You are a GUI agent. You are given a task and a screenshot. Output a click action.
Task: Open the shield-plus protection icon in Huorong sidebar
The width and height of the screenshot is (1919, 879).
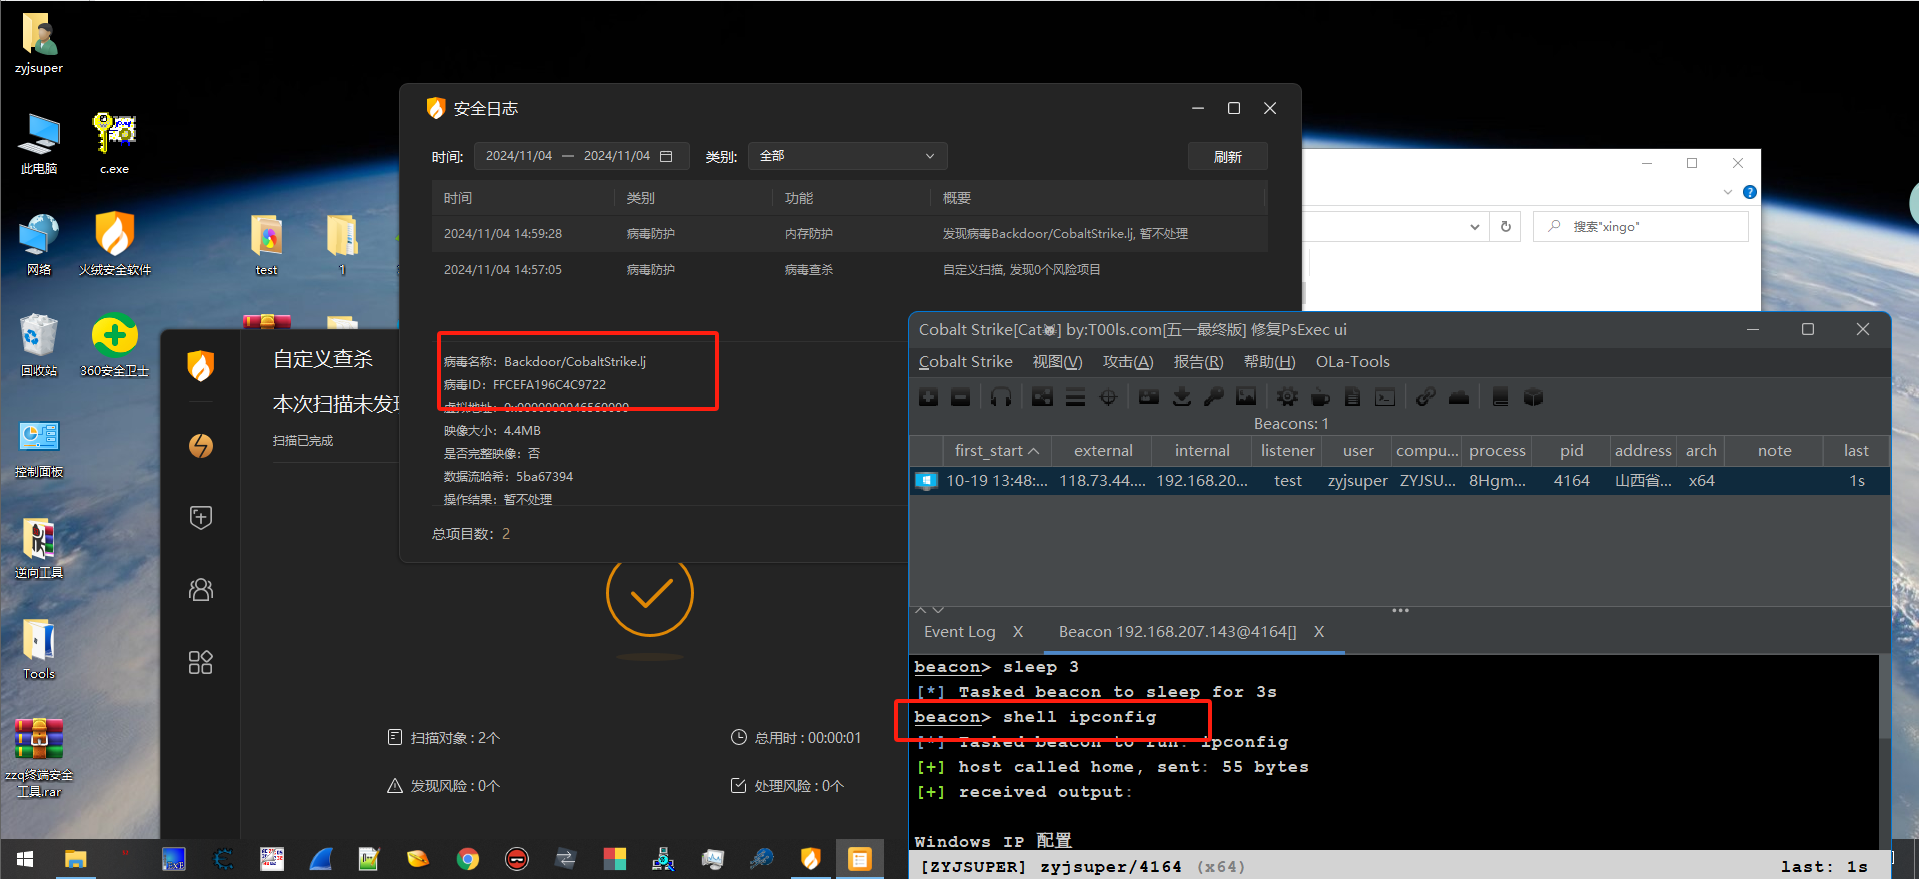[201, 517]
